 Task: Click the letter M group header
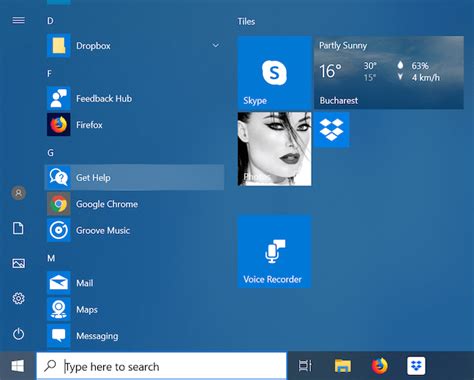pos(51,258)
